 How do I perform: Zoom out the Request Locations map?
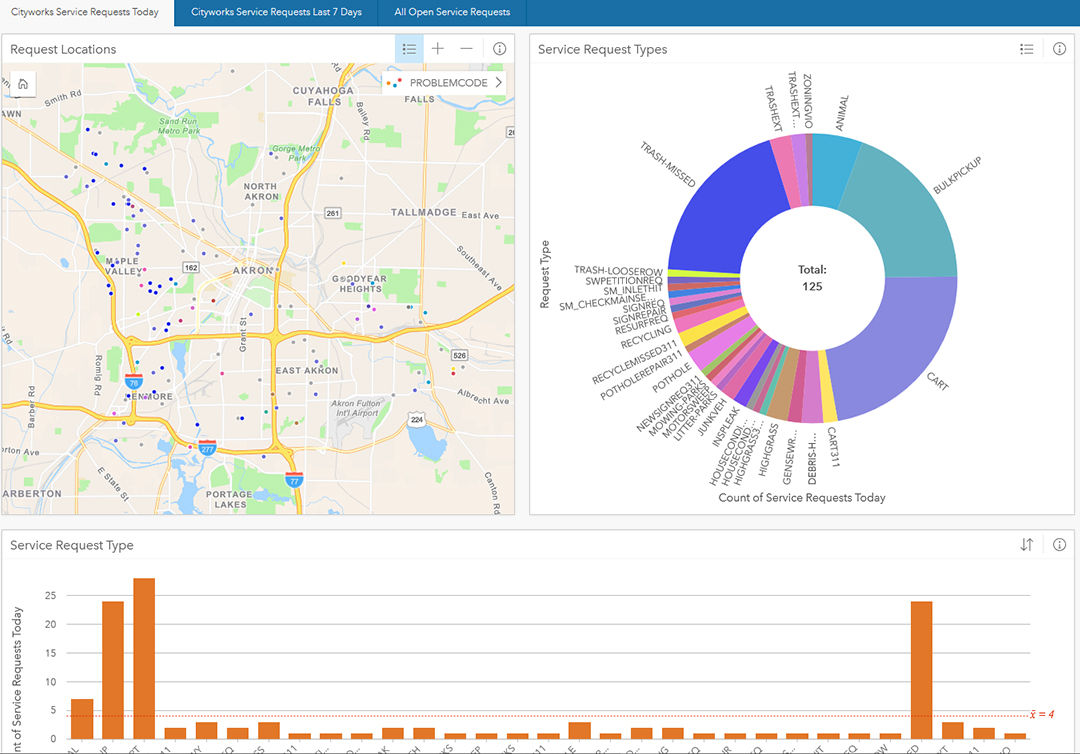click(x=466, y=49)
